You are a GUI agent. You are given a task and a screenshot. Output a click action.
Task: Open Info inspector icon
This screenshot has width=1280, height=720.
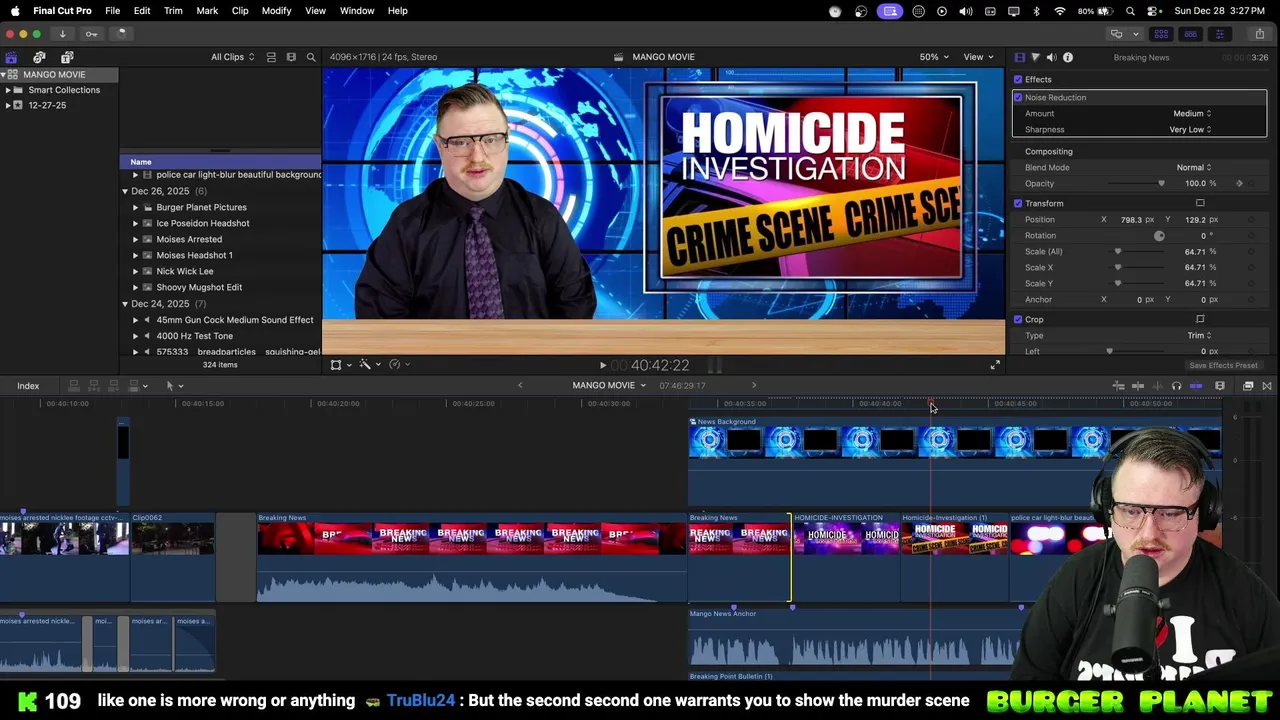1067,57
